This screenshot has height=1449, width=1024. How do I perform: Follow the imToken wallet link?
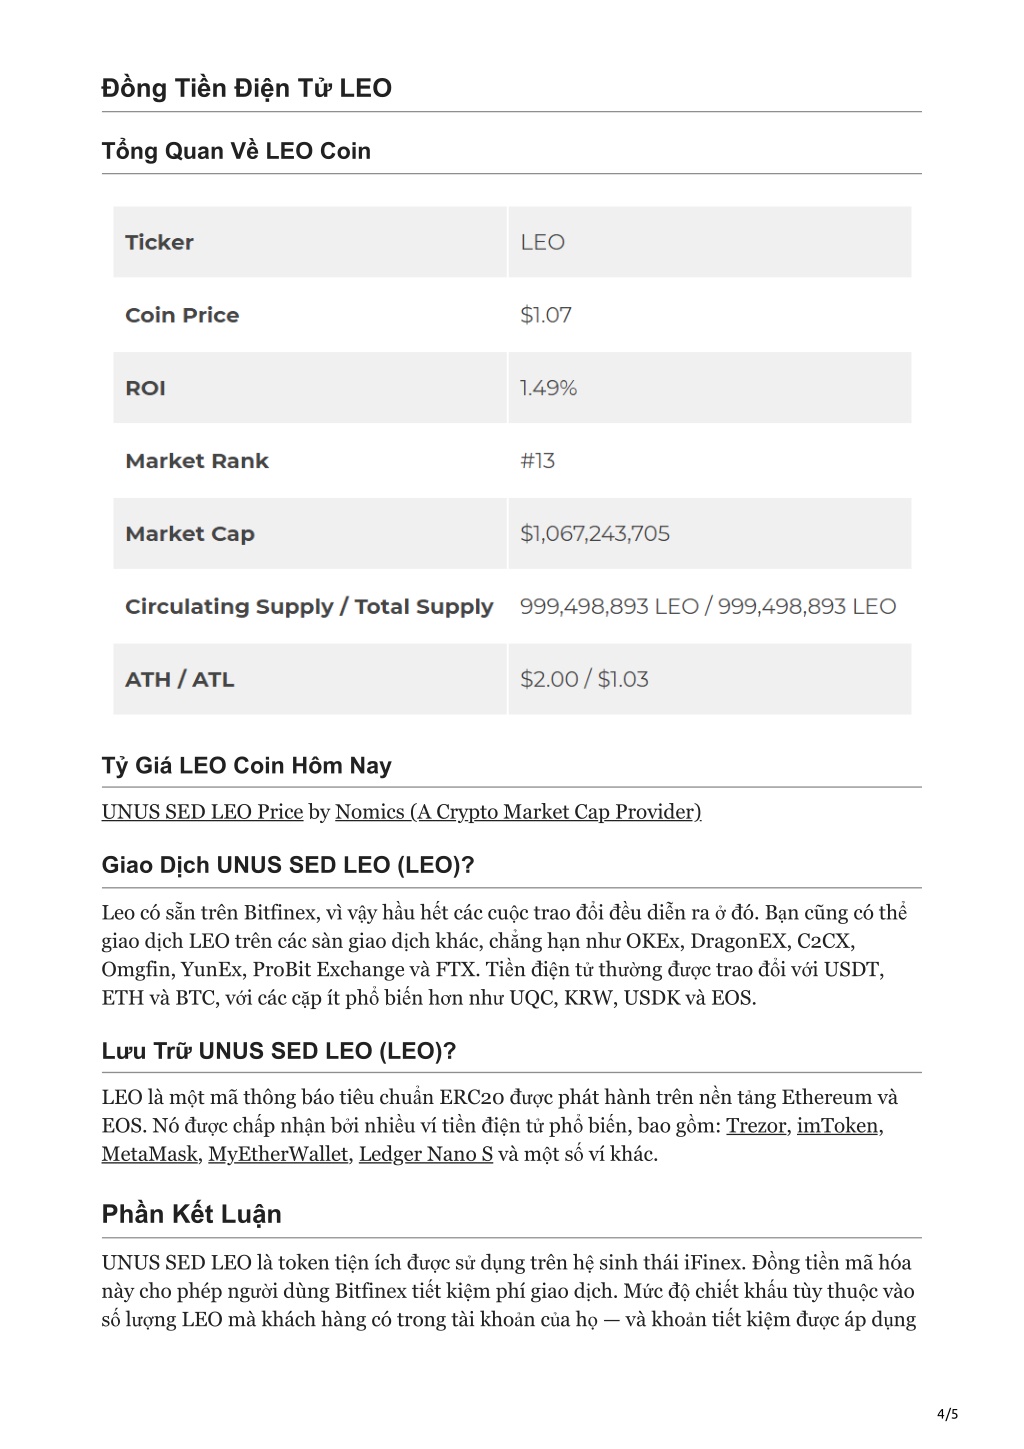[838, 1126]
